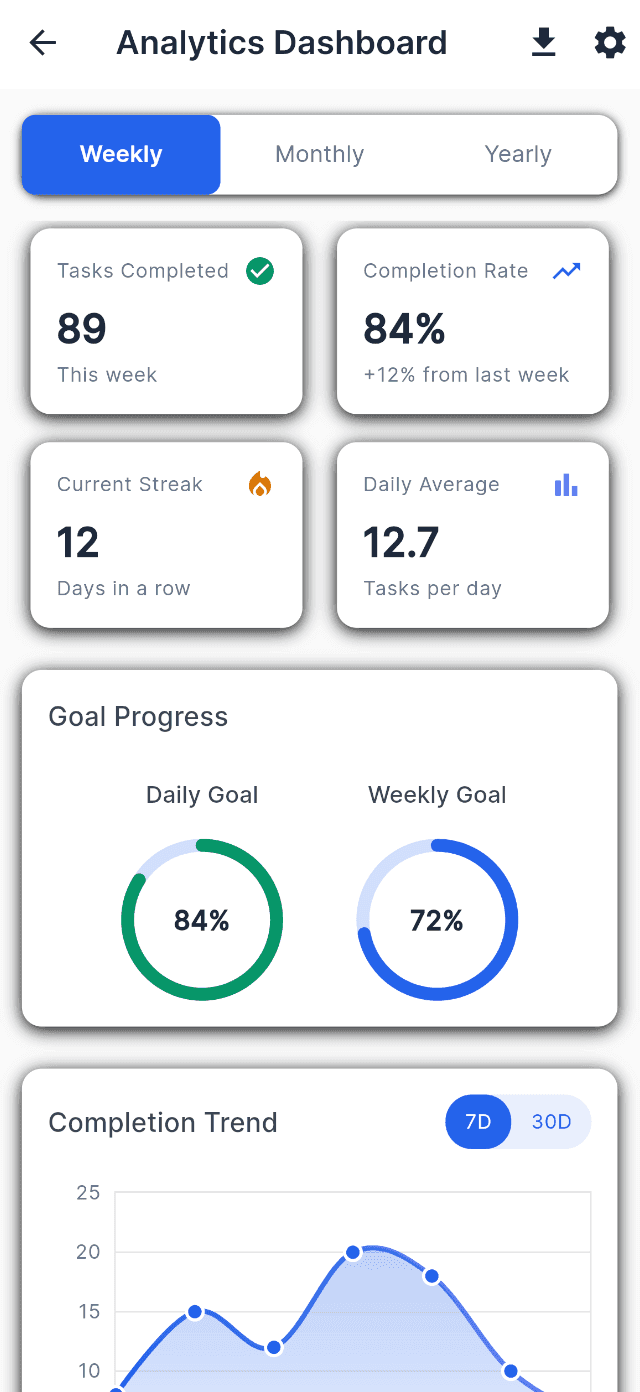Open the Completion Rate card
This screenshot has height=1392, width=640.
click(x=473, y=321)
